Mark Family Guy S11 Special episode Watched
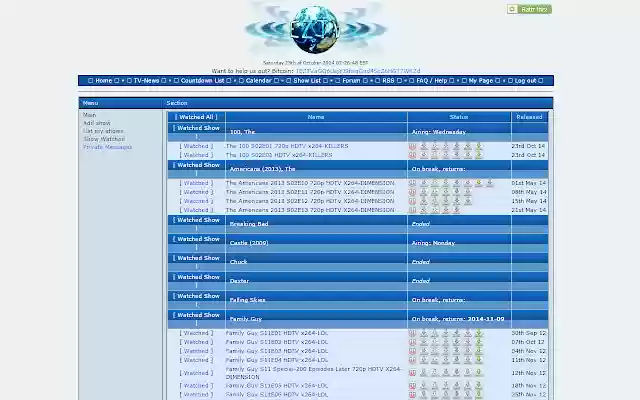 [x=196, y=373]
